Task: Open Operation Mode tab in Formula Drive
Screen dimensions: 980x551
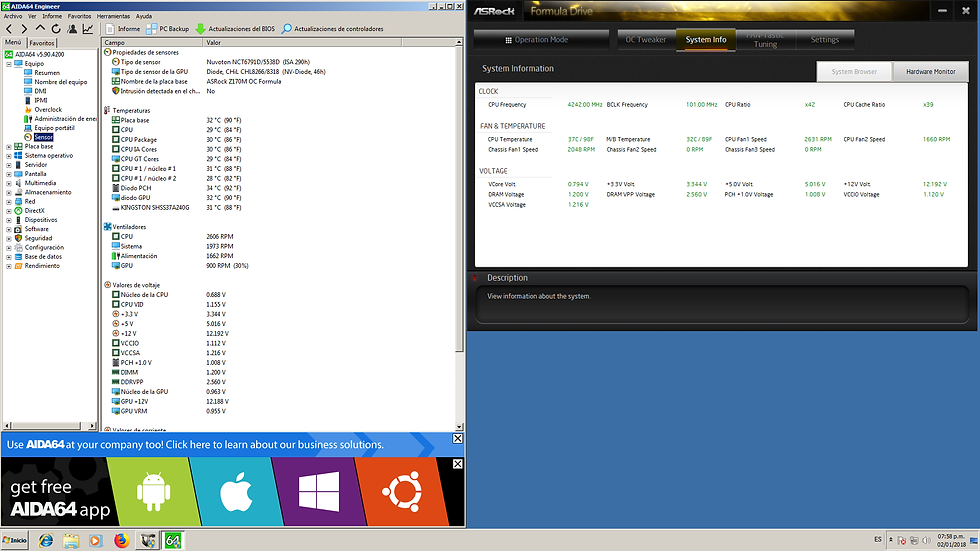Action: (x=541, y=39)
